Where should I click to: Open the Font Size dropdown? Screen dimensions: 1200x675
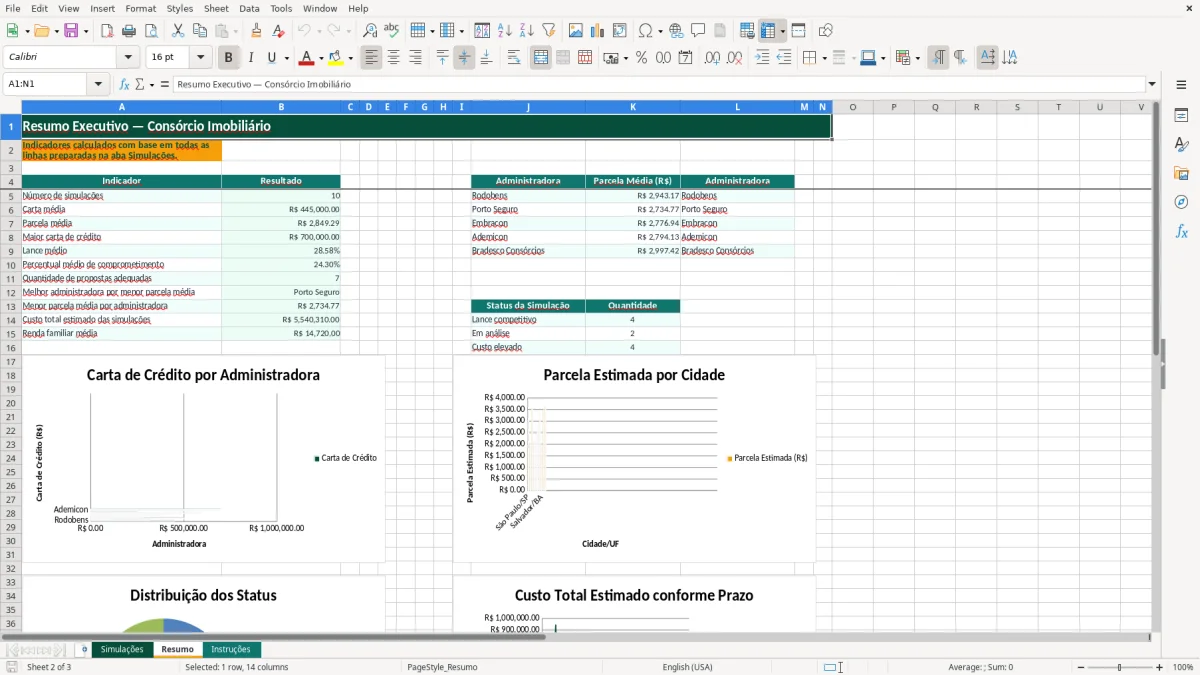click(x=200, y=58)
